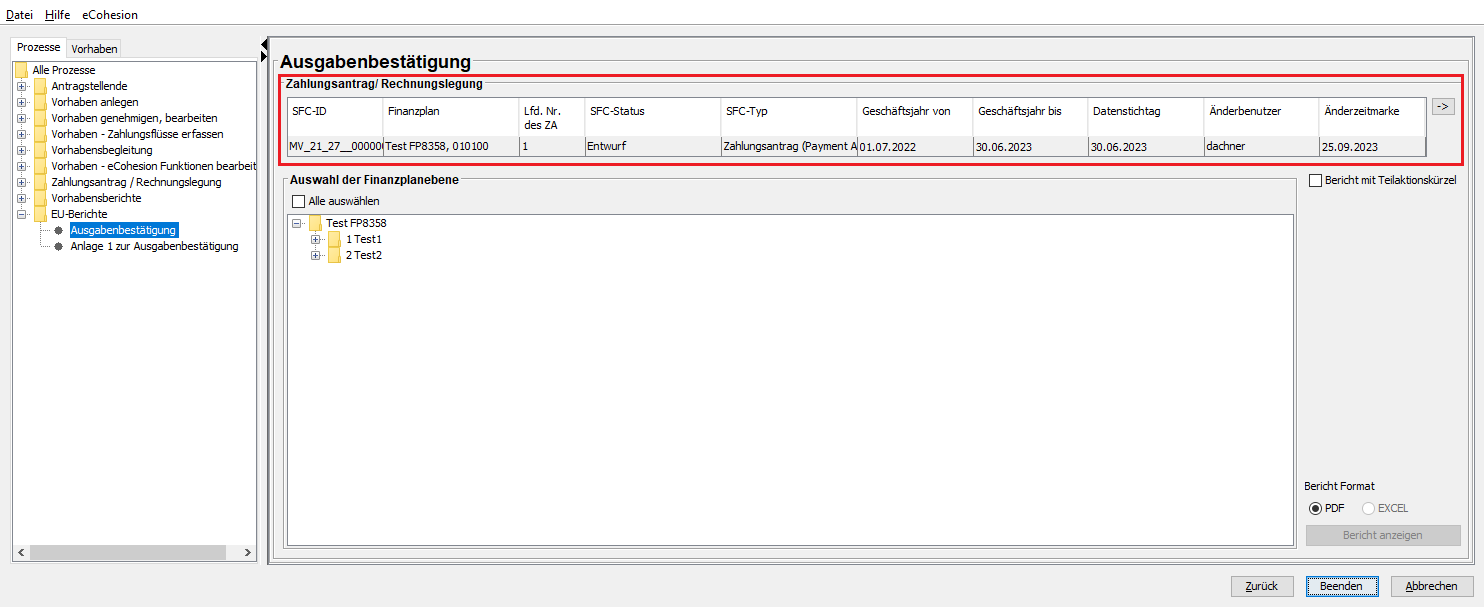
Task: Click the sidebar scrollbar left arrow
Action: coord(21,552)
